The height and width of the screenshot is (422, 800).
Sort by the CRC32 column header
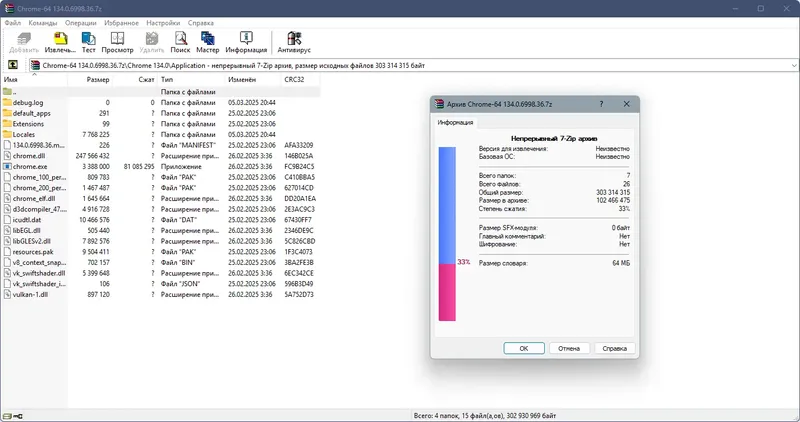click(301, 80)
